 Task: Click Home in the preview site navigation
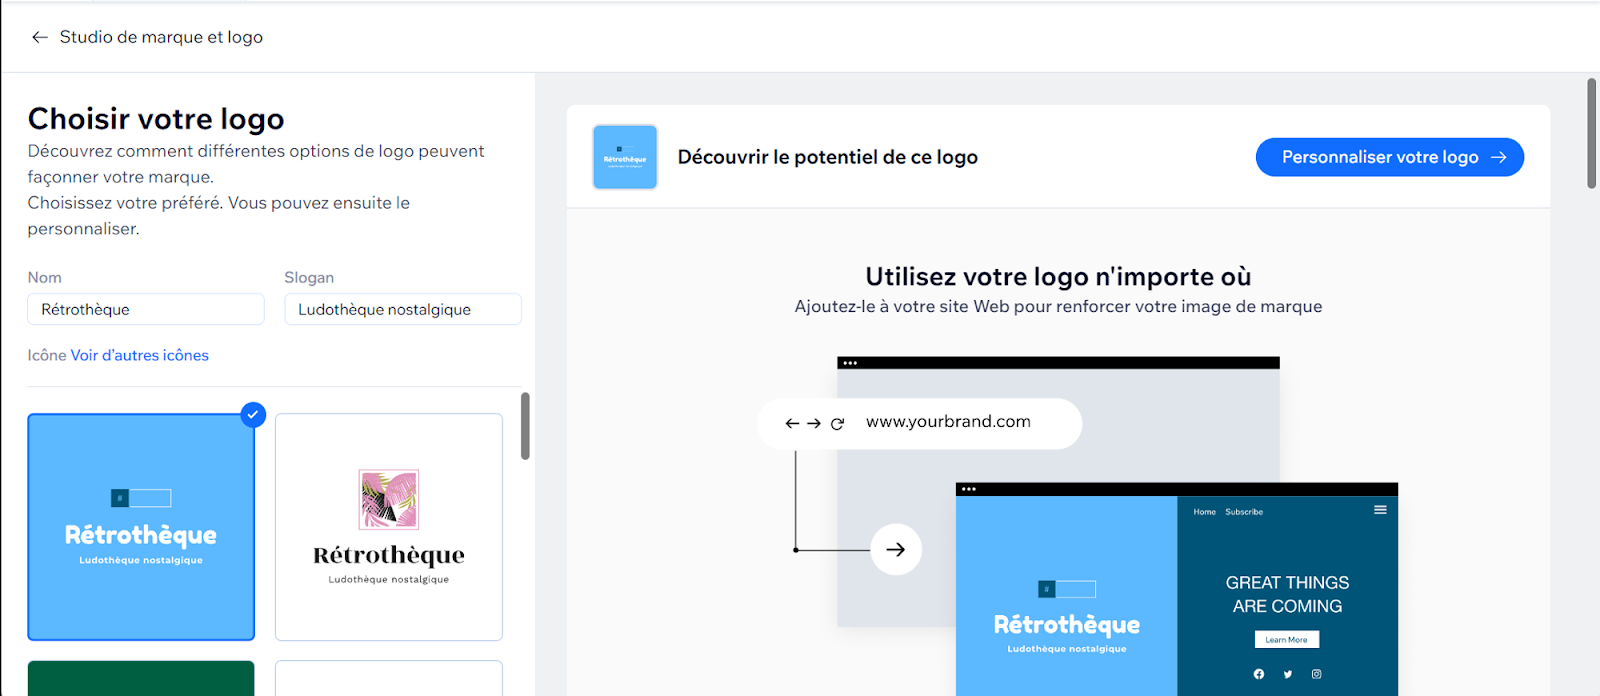coord(1204,512)
